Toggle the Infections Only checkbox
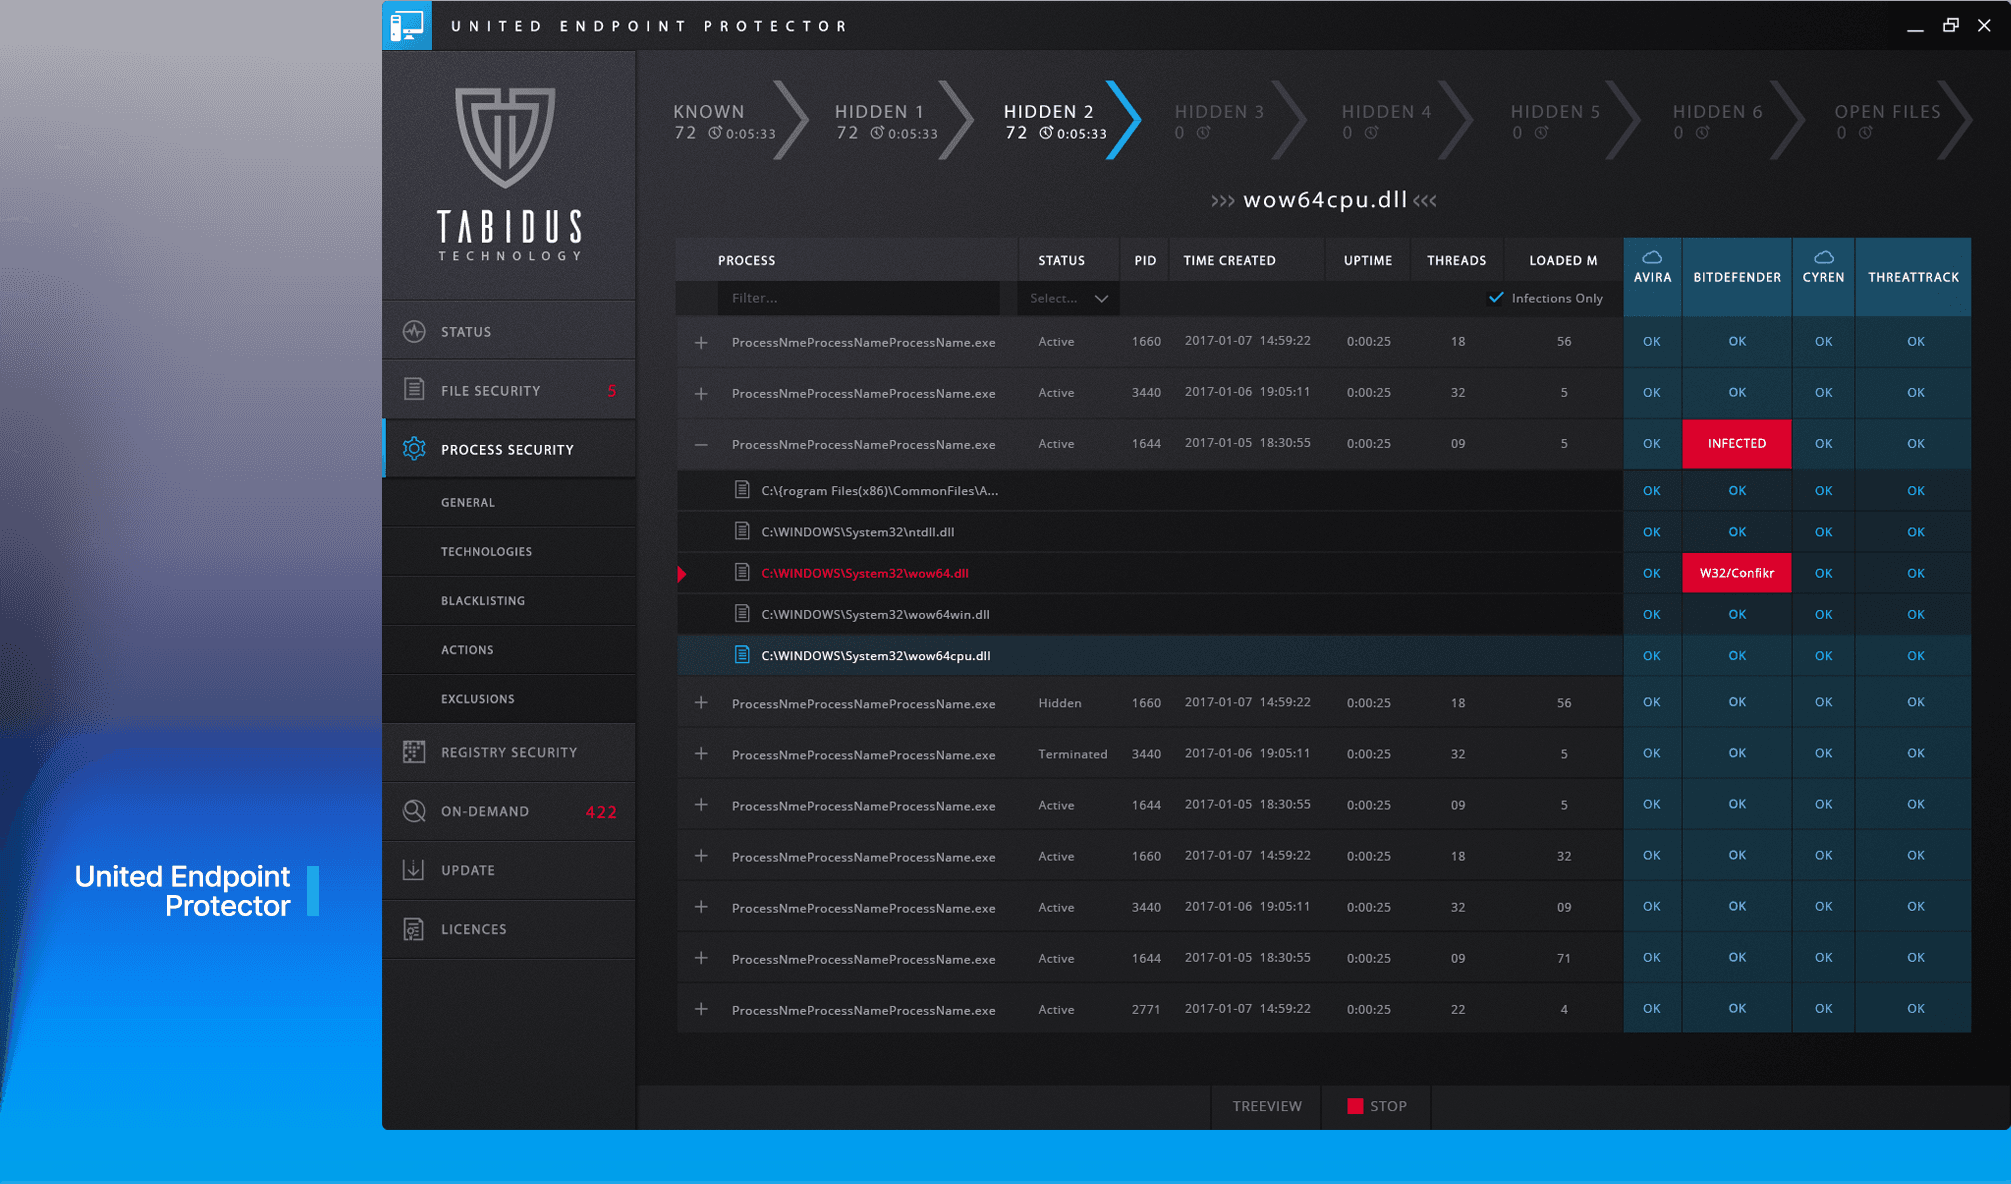 [1496, 298]
